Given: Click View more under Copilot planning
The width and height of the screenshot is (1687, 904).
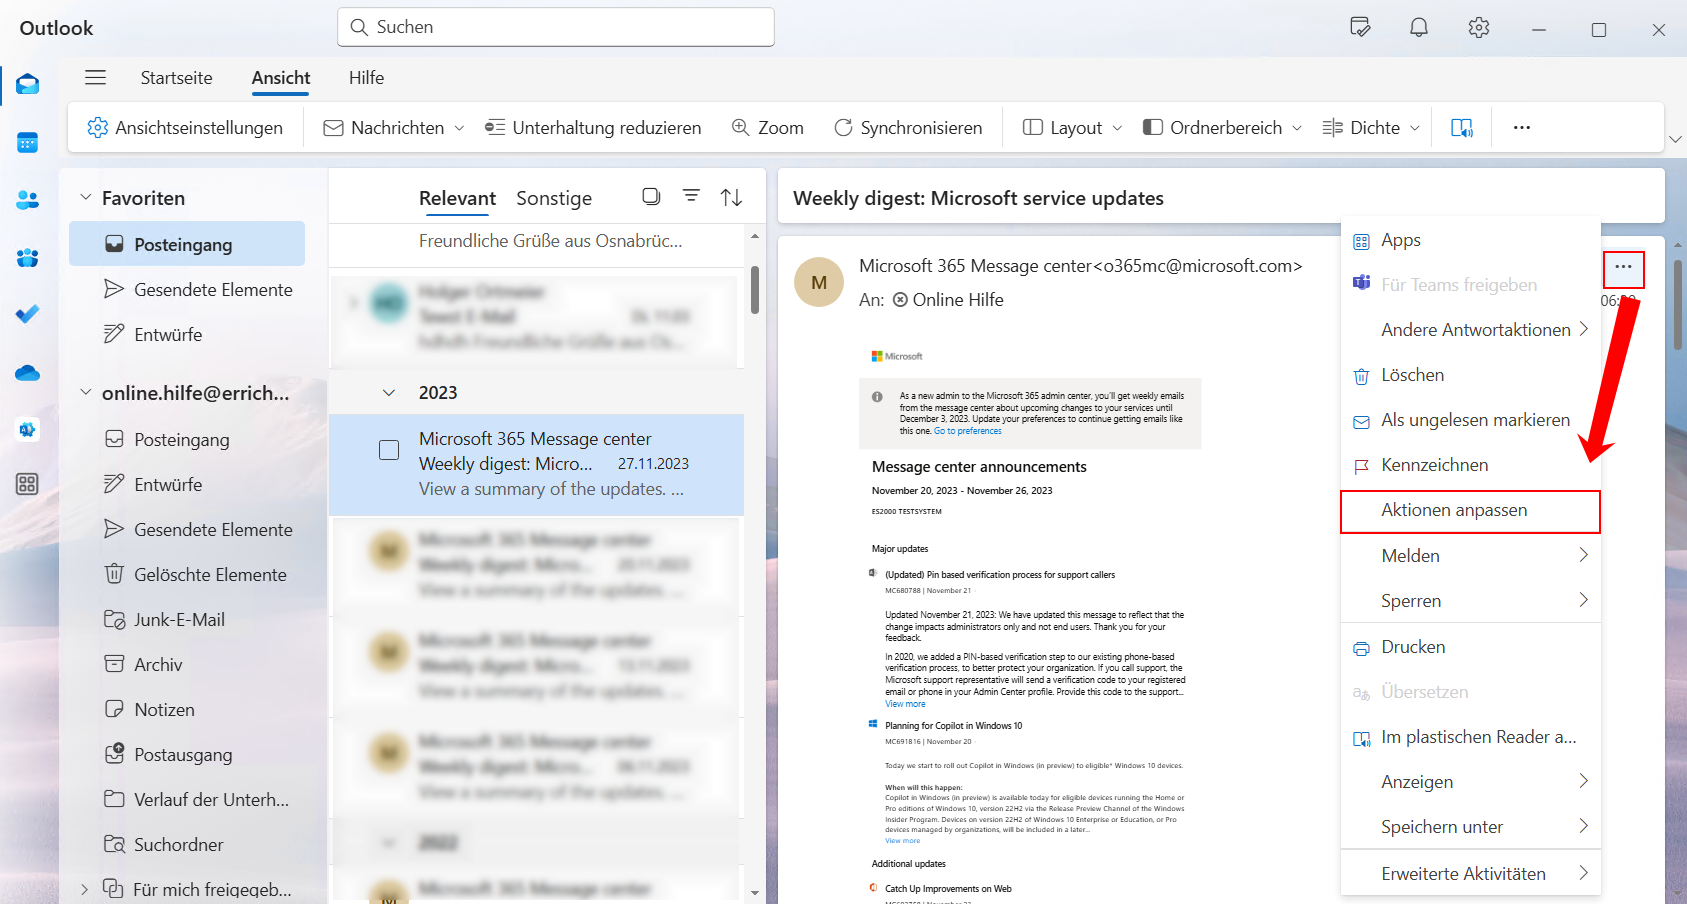Looking at the screenshot, I should pos(902,841).
